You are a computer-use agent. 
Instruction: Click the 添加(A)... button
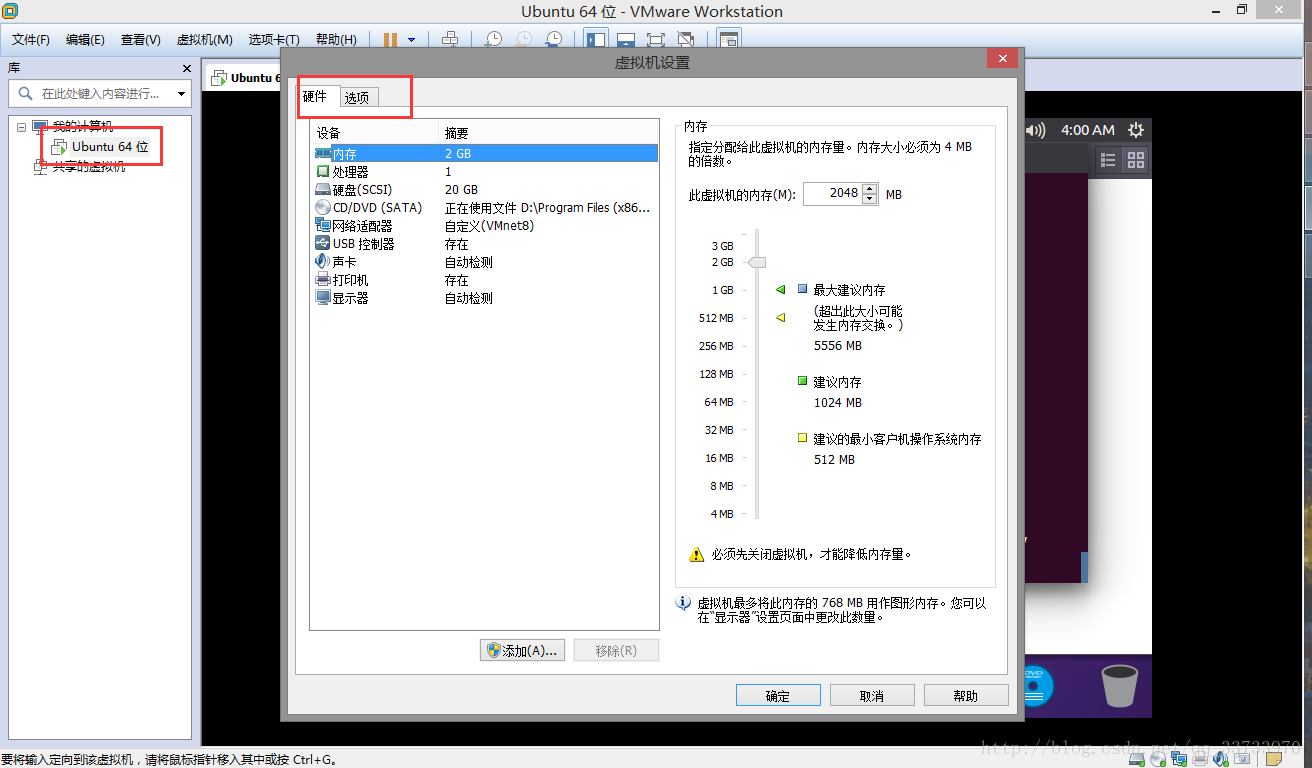pos(523,650)
